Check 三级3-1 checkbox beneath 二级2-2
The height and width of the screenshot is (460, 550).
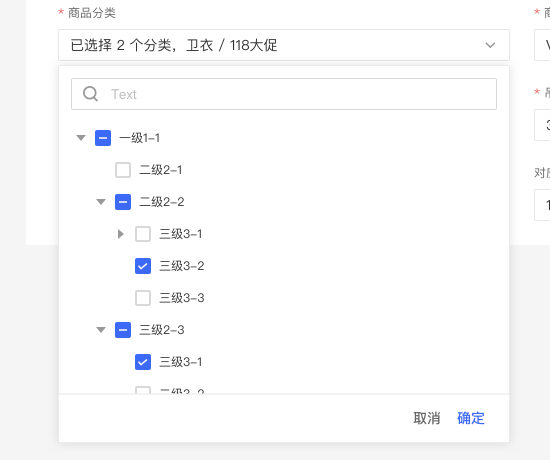pyautogui.click(x=143, y=234)
